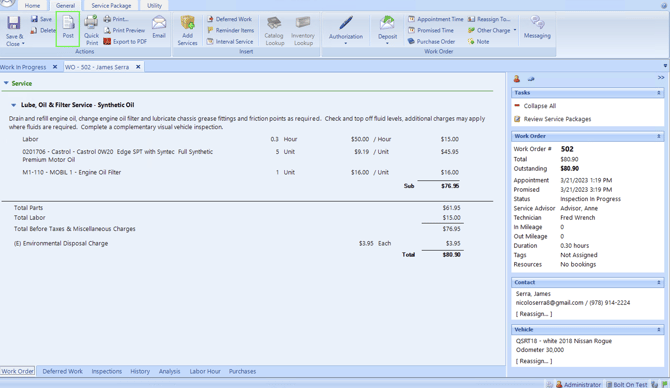Insert an Interval Service
The width and height of the screenshot is (670, 388).
point(230,41)
